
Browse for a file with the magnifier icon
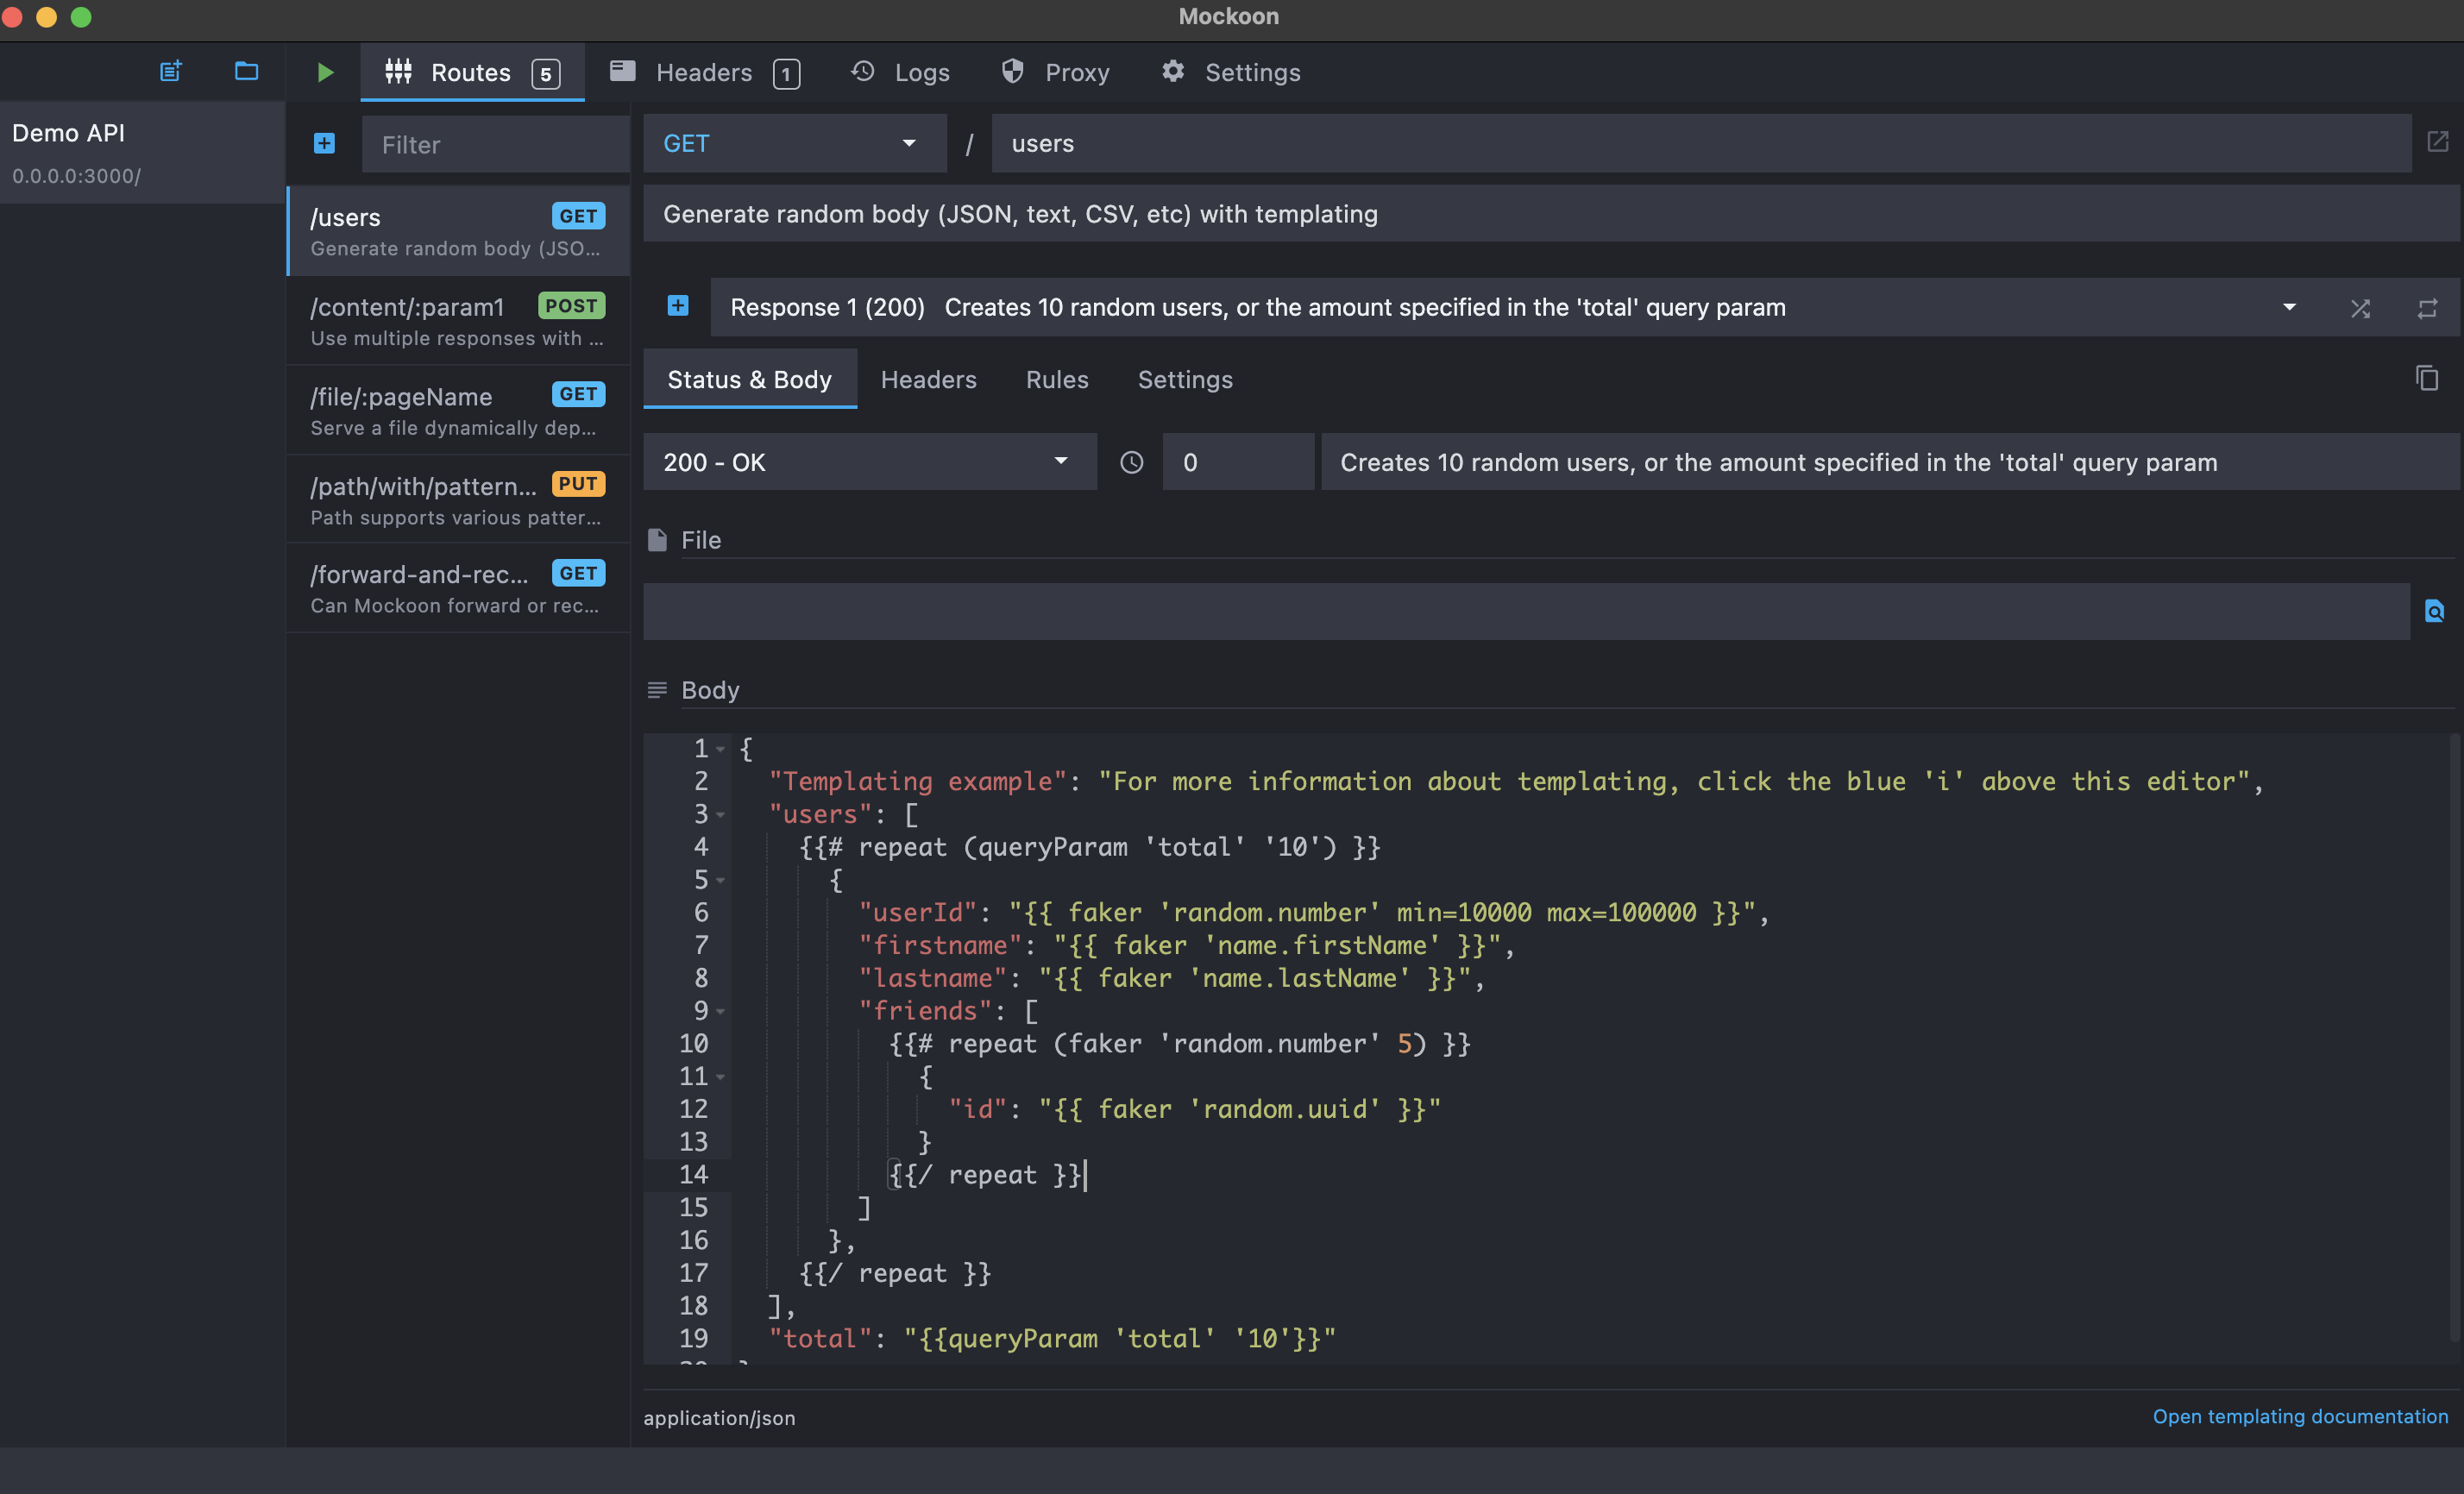coord(2434,611)
